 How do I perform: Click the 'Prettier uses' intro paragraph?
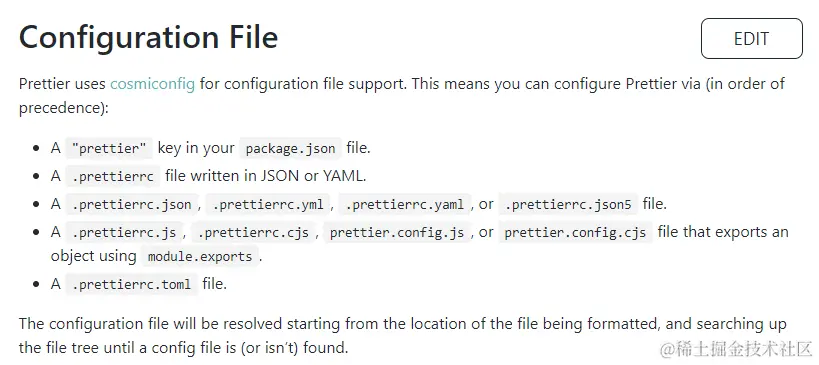pyautogui.click(x=401, y=96)
